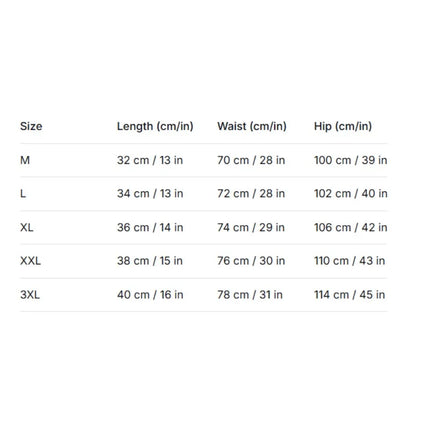Select the 3XL size row label

(30, 295)
